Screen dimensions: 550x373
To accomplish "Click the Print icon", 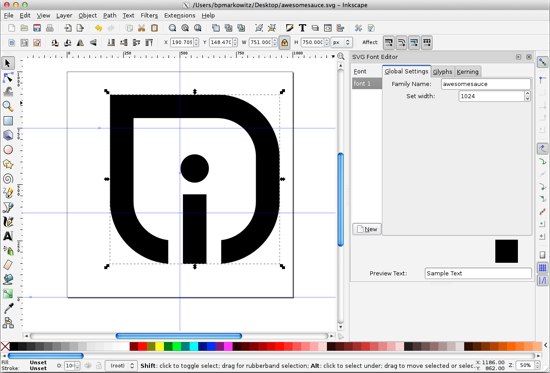I will (x=50, y=28).
